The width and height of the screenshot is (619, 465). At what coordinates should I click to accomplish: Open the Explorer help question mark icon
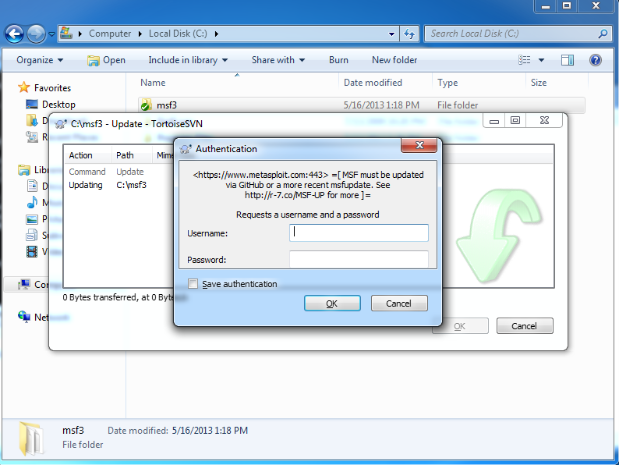[x=596, y=60]
